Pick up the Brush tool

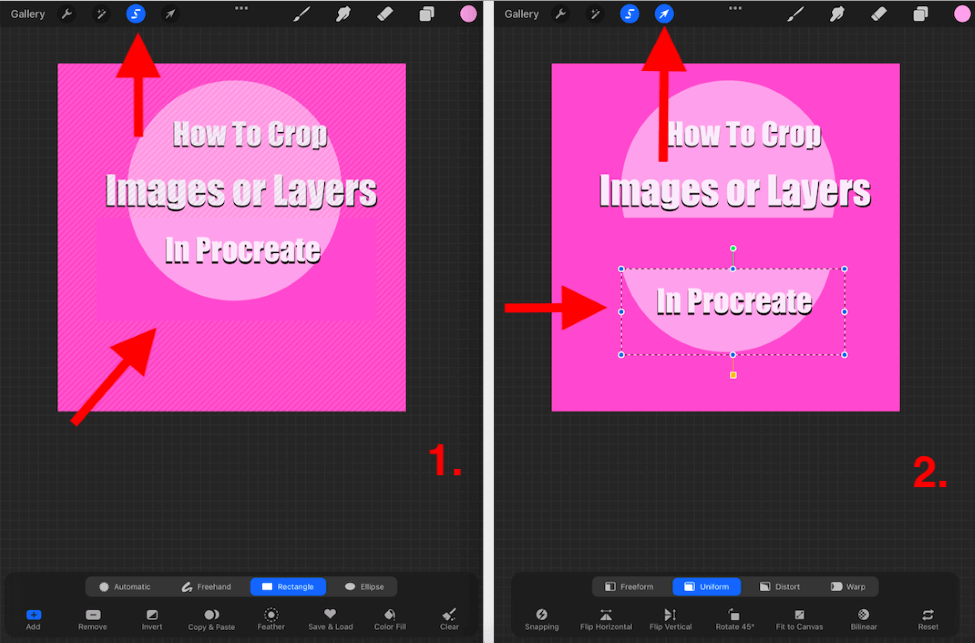tap(302, 14)
